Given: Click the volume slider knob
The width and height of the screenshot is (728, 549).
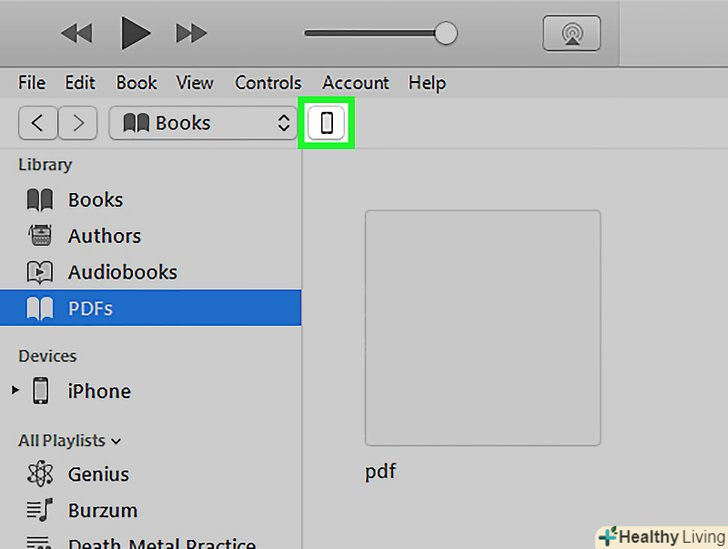Looking at the screenshot, I should [446, 33].
